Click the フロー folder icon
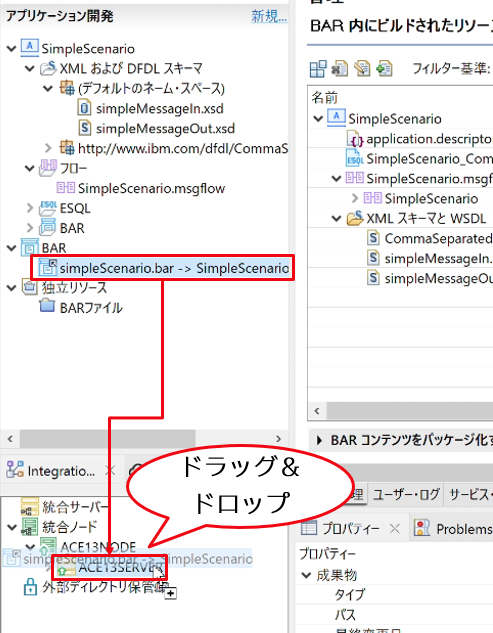The width and height of the screenshot is (493, 633). 48,168
